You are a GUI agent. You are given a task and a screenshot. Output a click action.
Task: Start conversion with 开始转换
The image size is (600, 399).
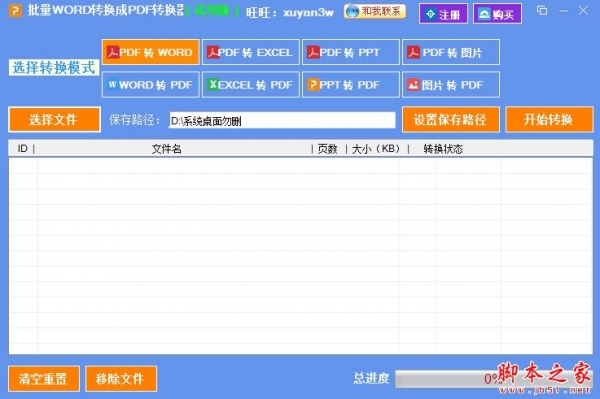549,120
